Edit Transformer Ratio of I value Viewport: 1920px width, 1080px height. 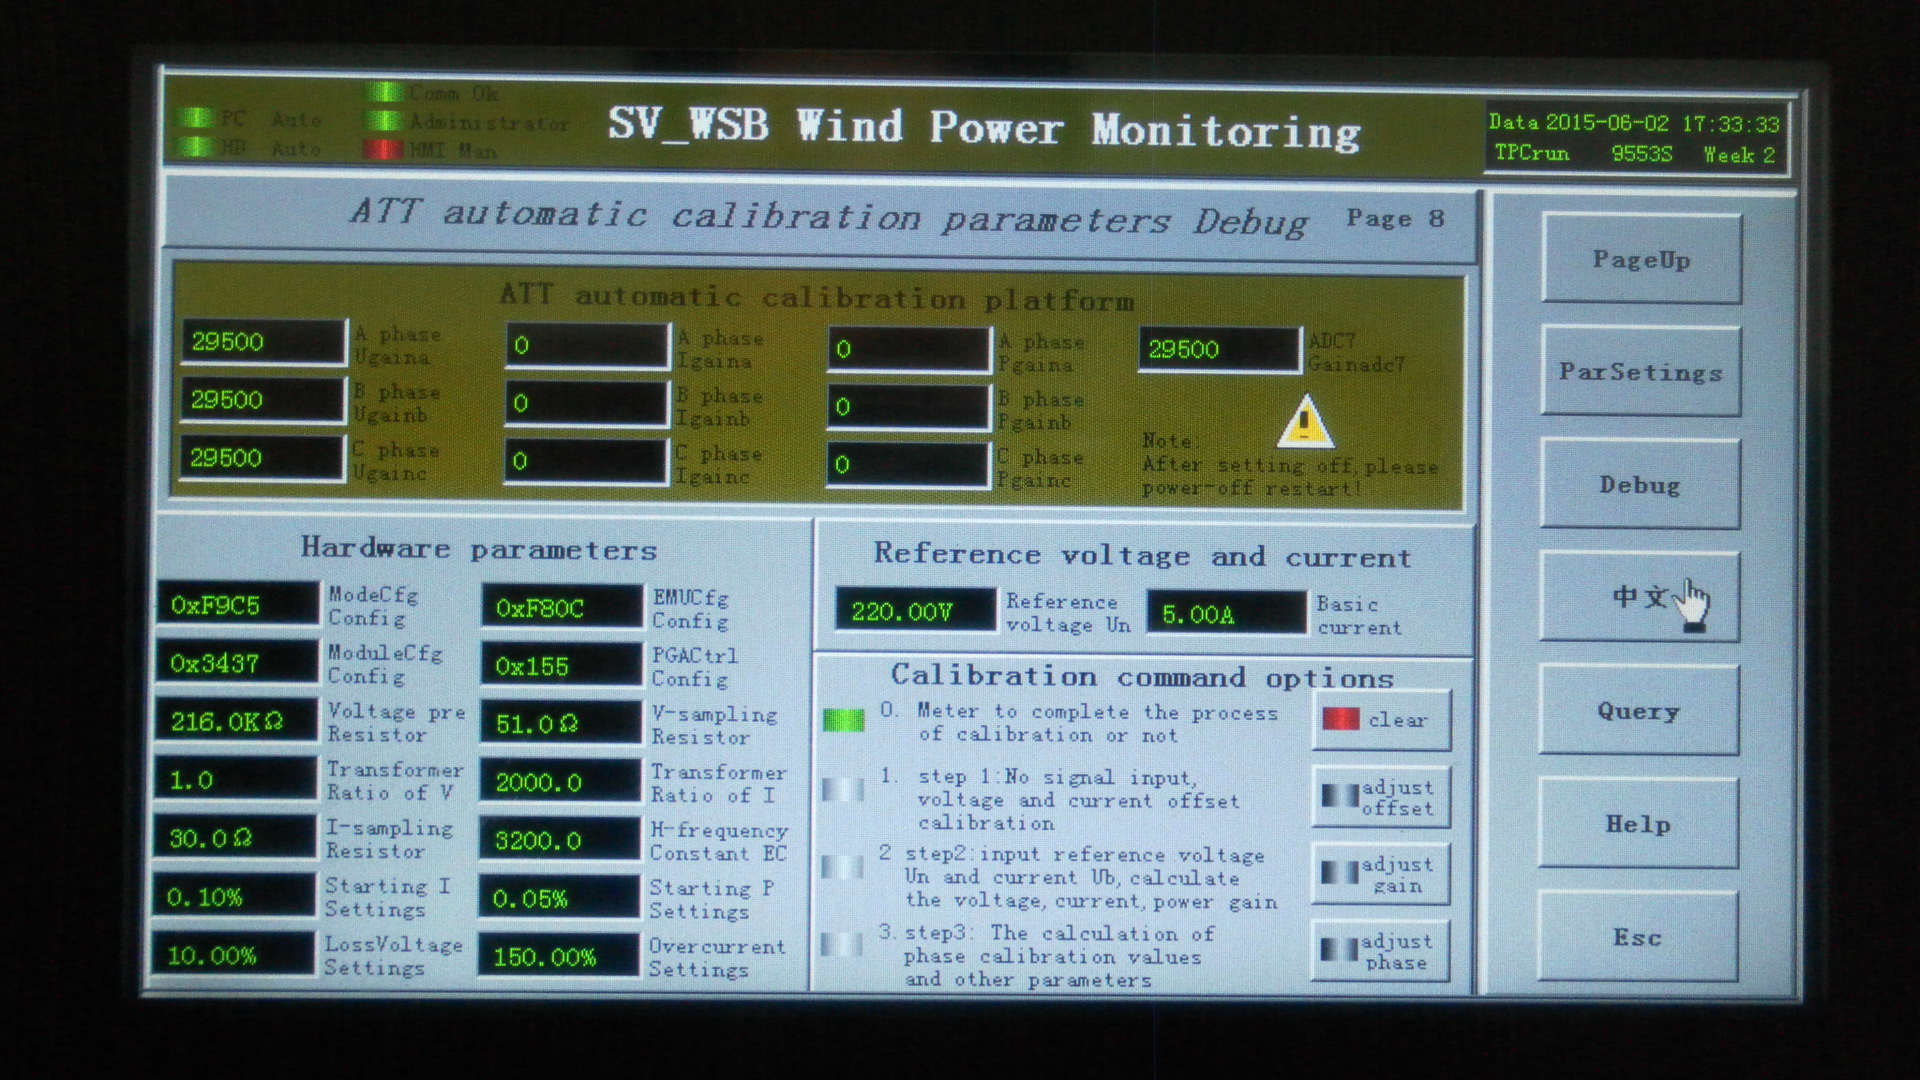(x=560, y=782)
